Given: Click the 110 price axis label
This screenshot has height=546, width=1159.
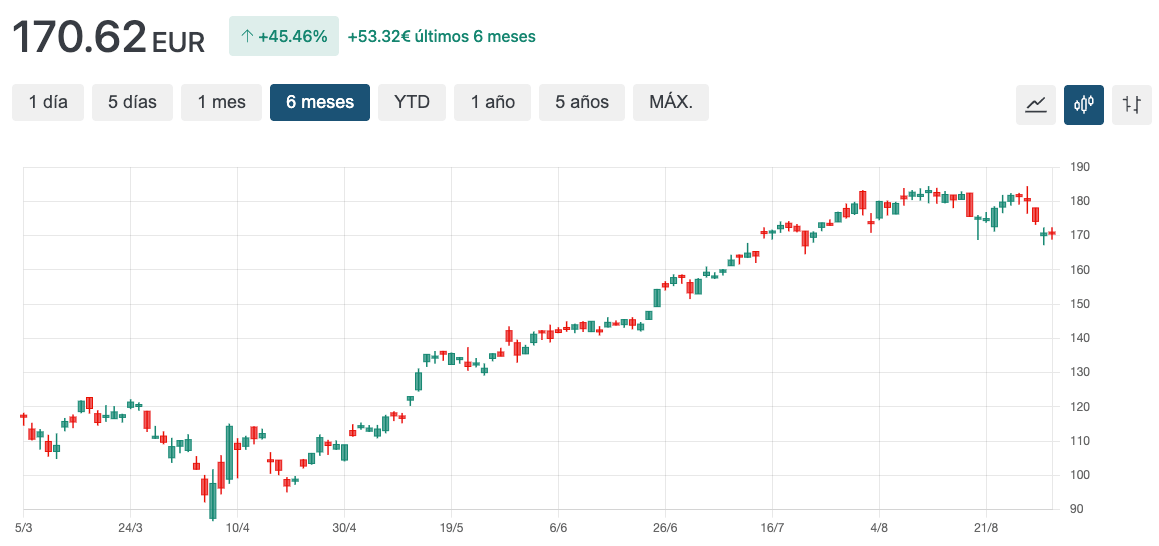Looking at the screenshot, I should [1080, 441].
